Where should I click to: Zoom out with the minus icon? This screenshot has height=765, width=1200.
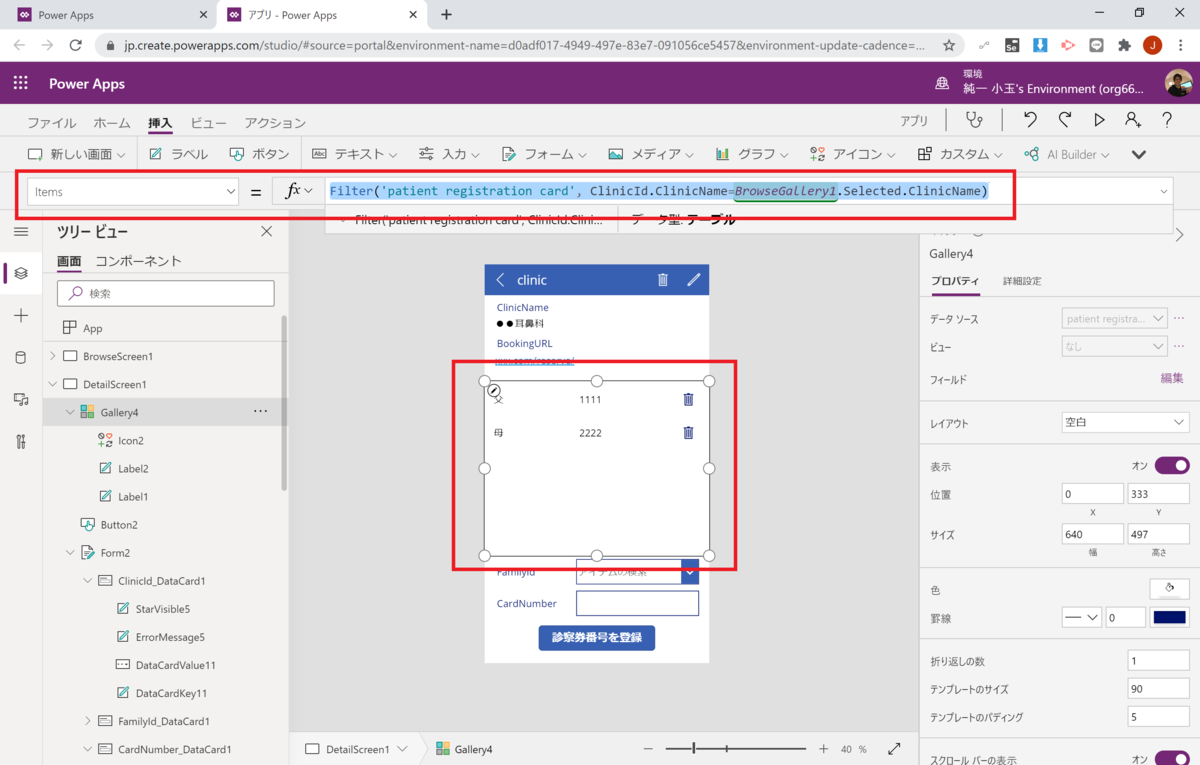pyautogui.click(x=648, y=749)
